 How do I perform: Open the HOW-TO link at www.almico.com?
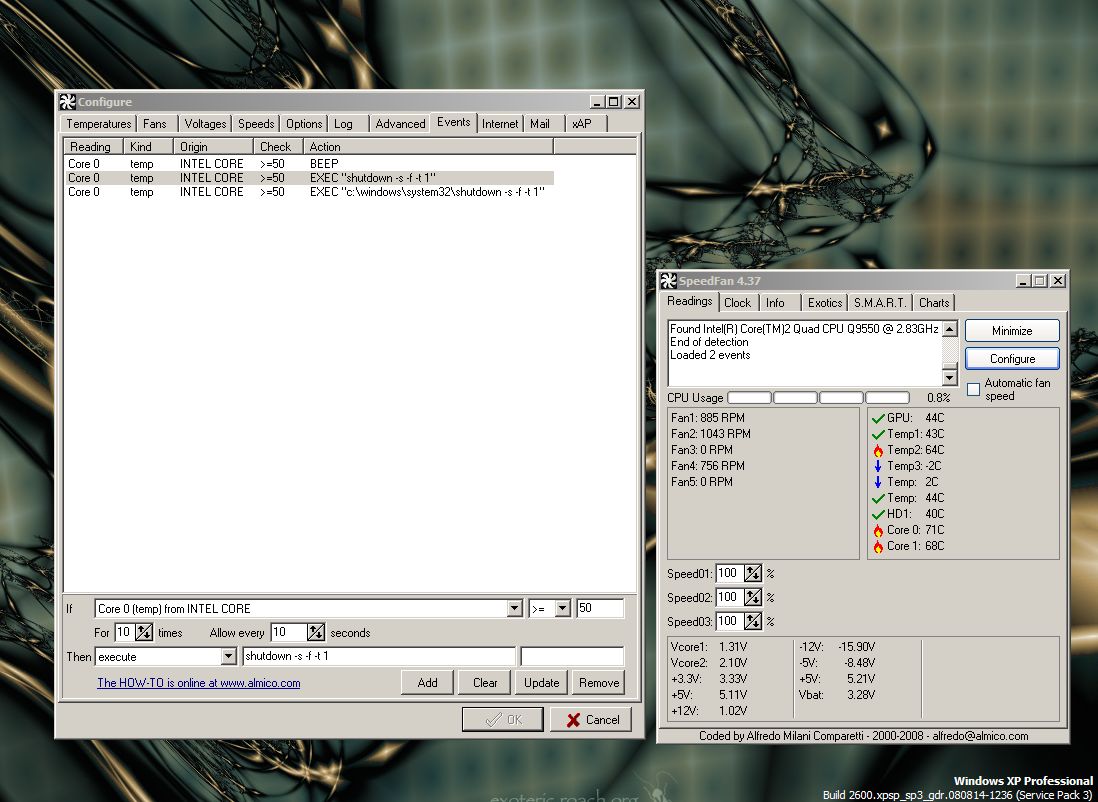point(199,683)
